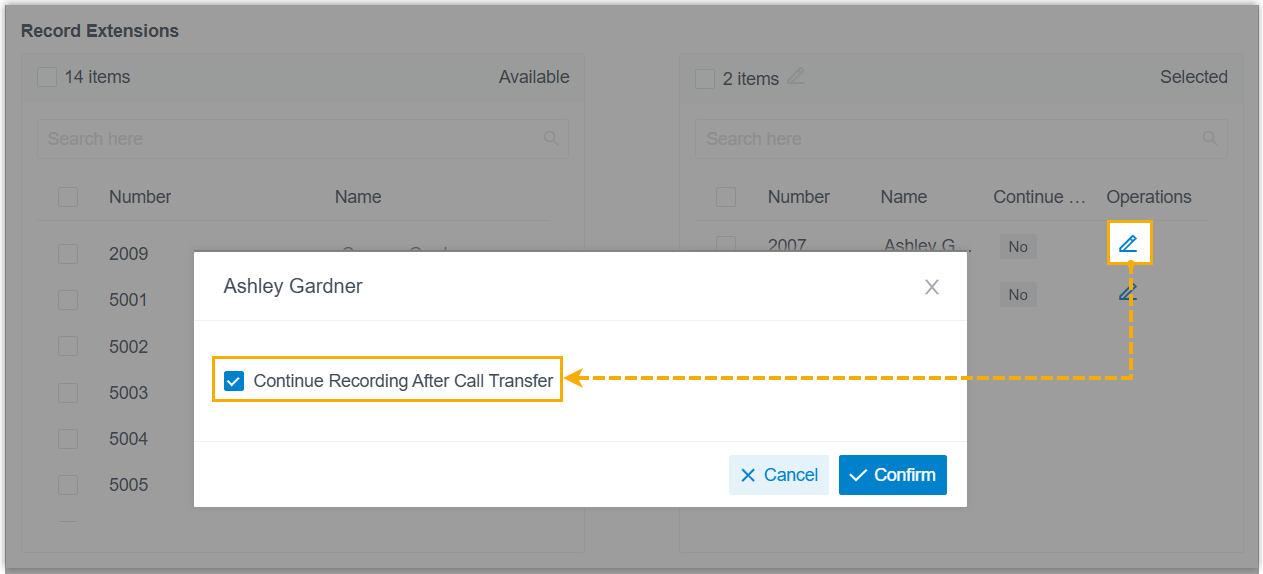
Task: Focus the Available list search field
Action: pyautogui.click(x=290, y=139)
